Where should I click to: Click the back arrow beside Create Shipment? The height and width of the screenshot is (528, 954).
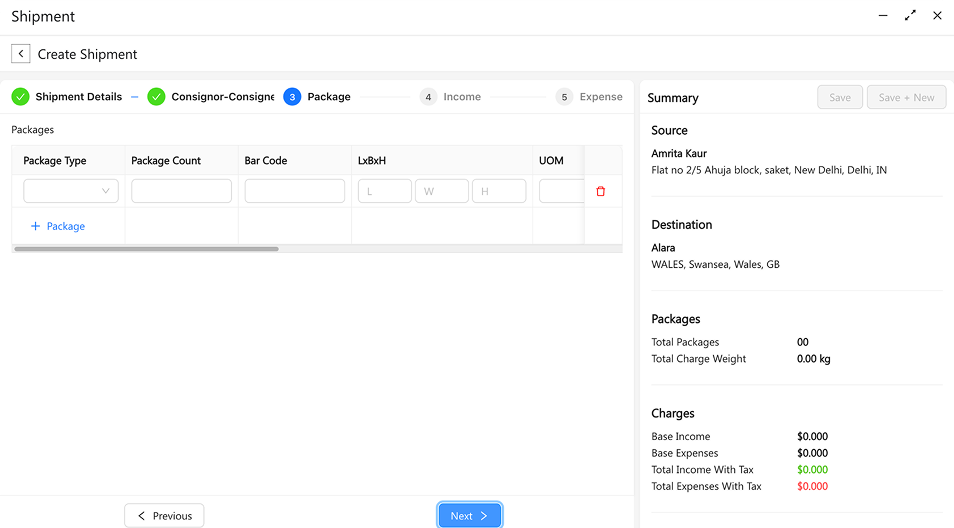[x=21, y=54]
